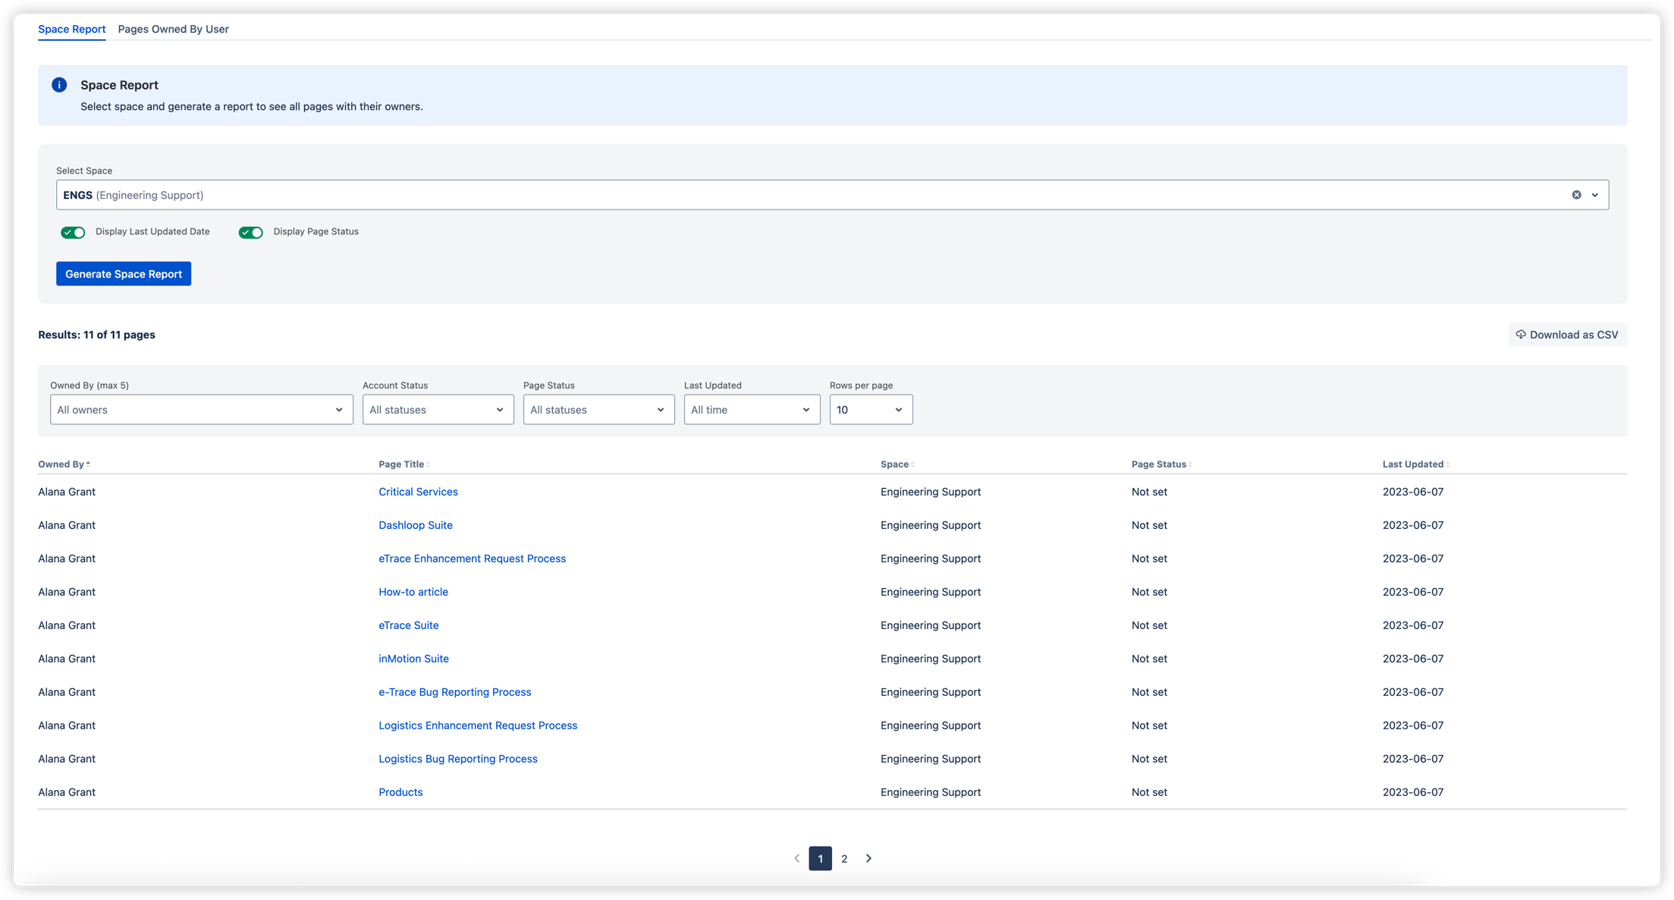Go to the next page using the right arrow
1674x900 pixels.
(868, 858)
